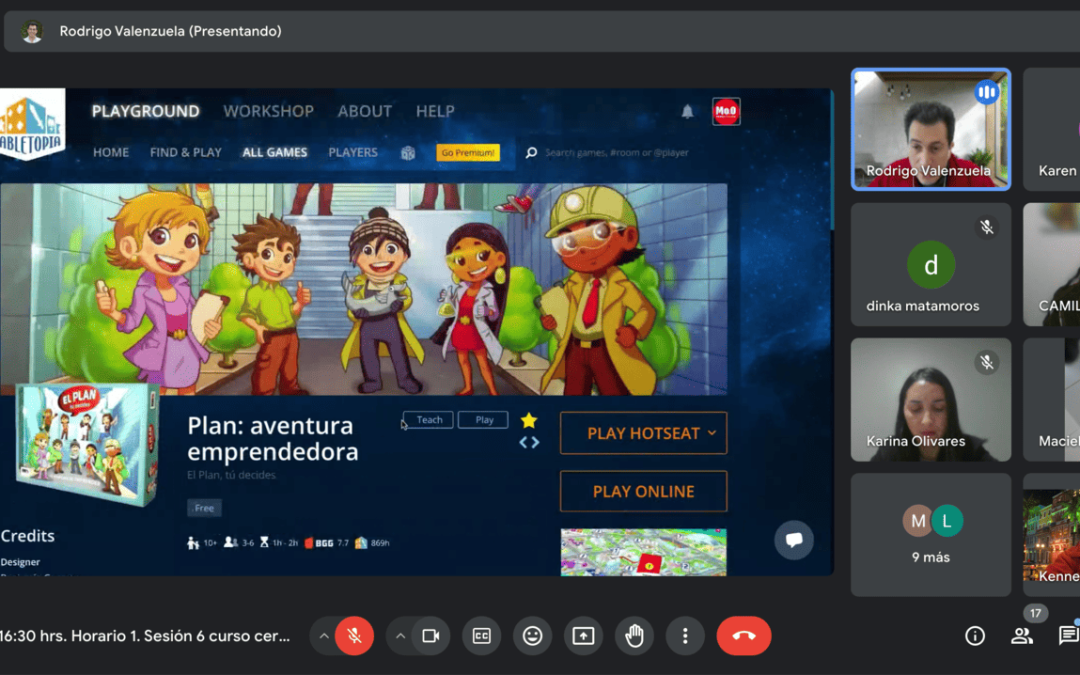
Task: Click the character banner image
Action: [x=364, y=289]
